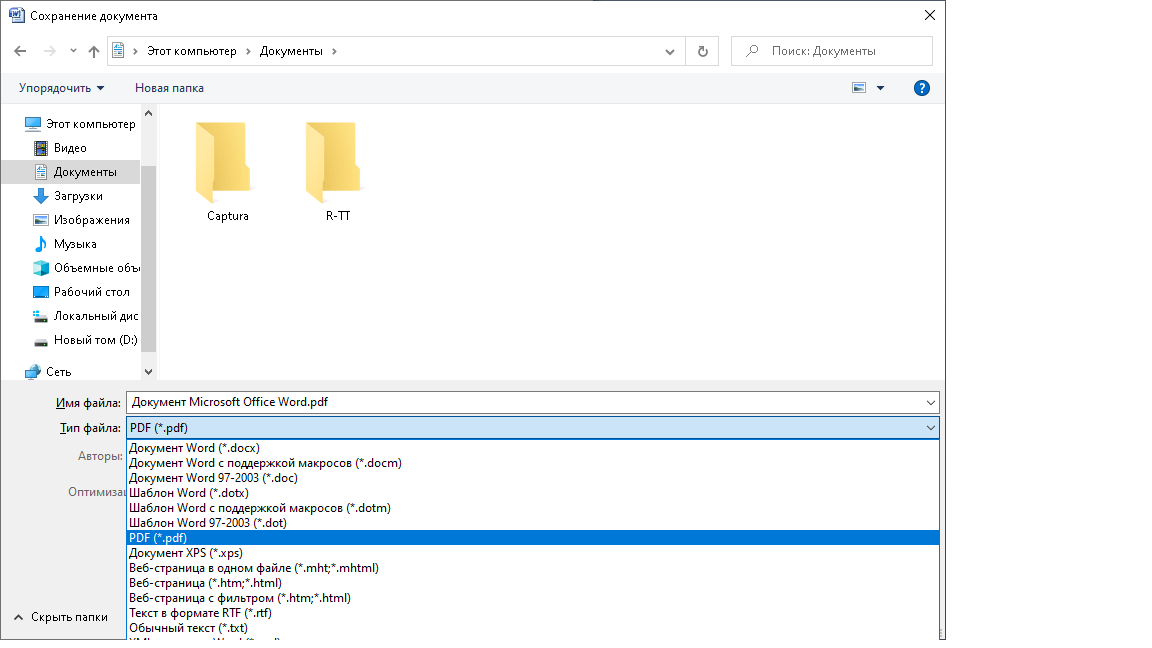Open Рабочий стол in the navigation pane

82,292
